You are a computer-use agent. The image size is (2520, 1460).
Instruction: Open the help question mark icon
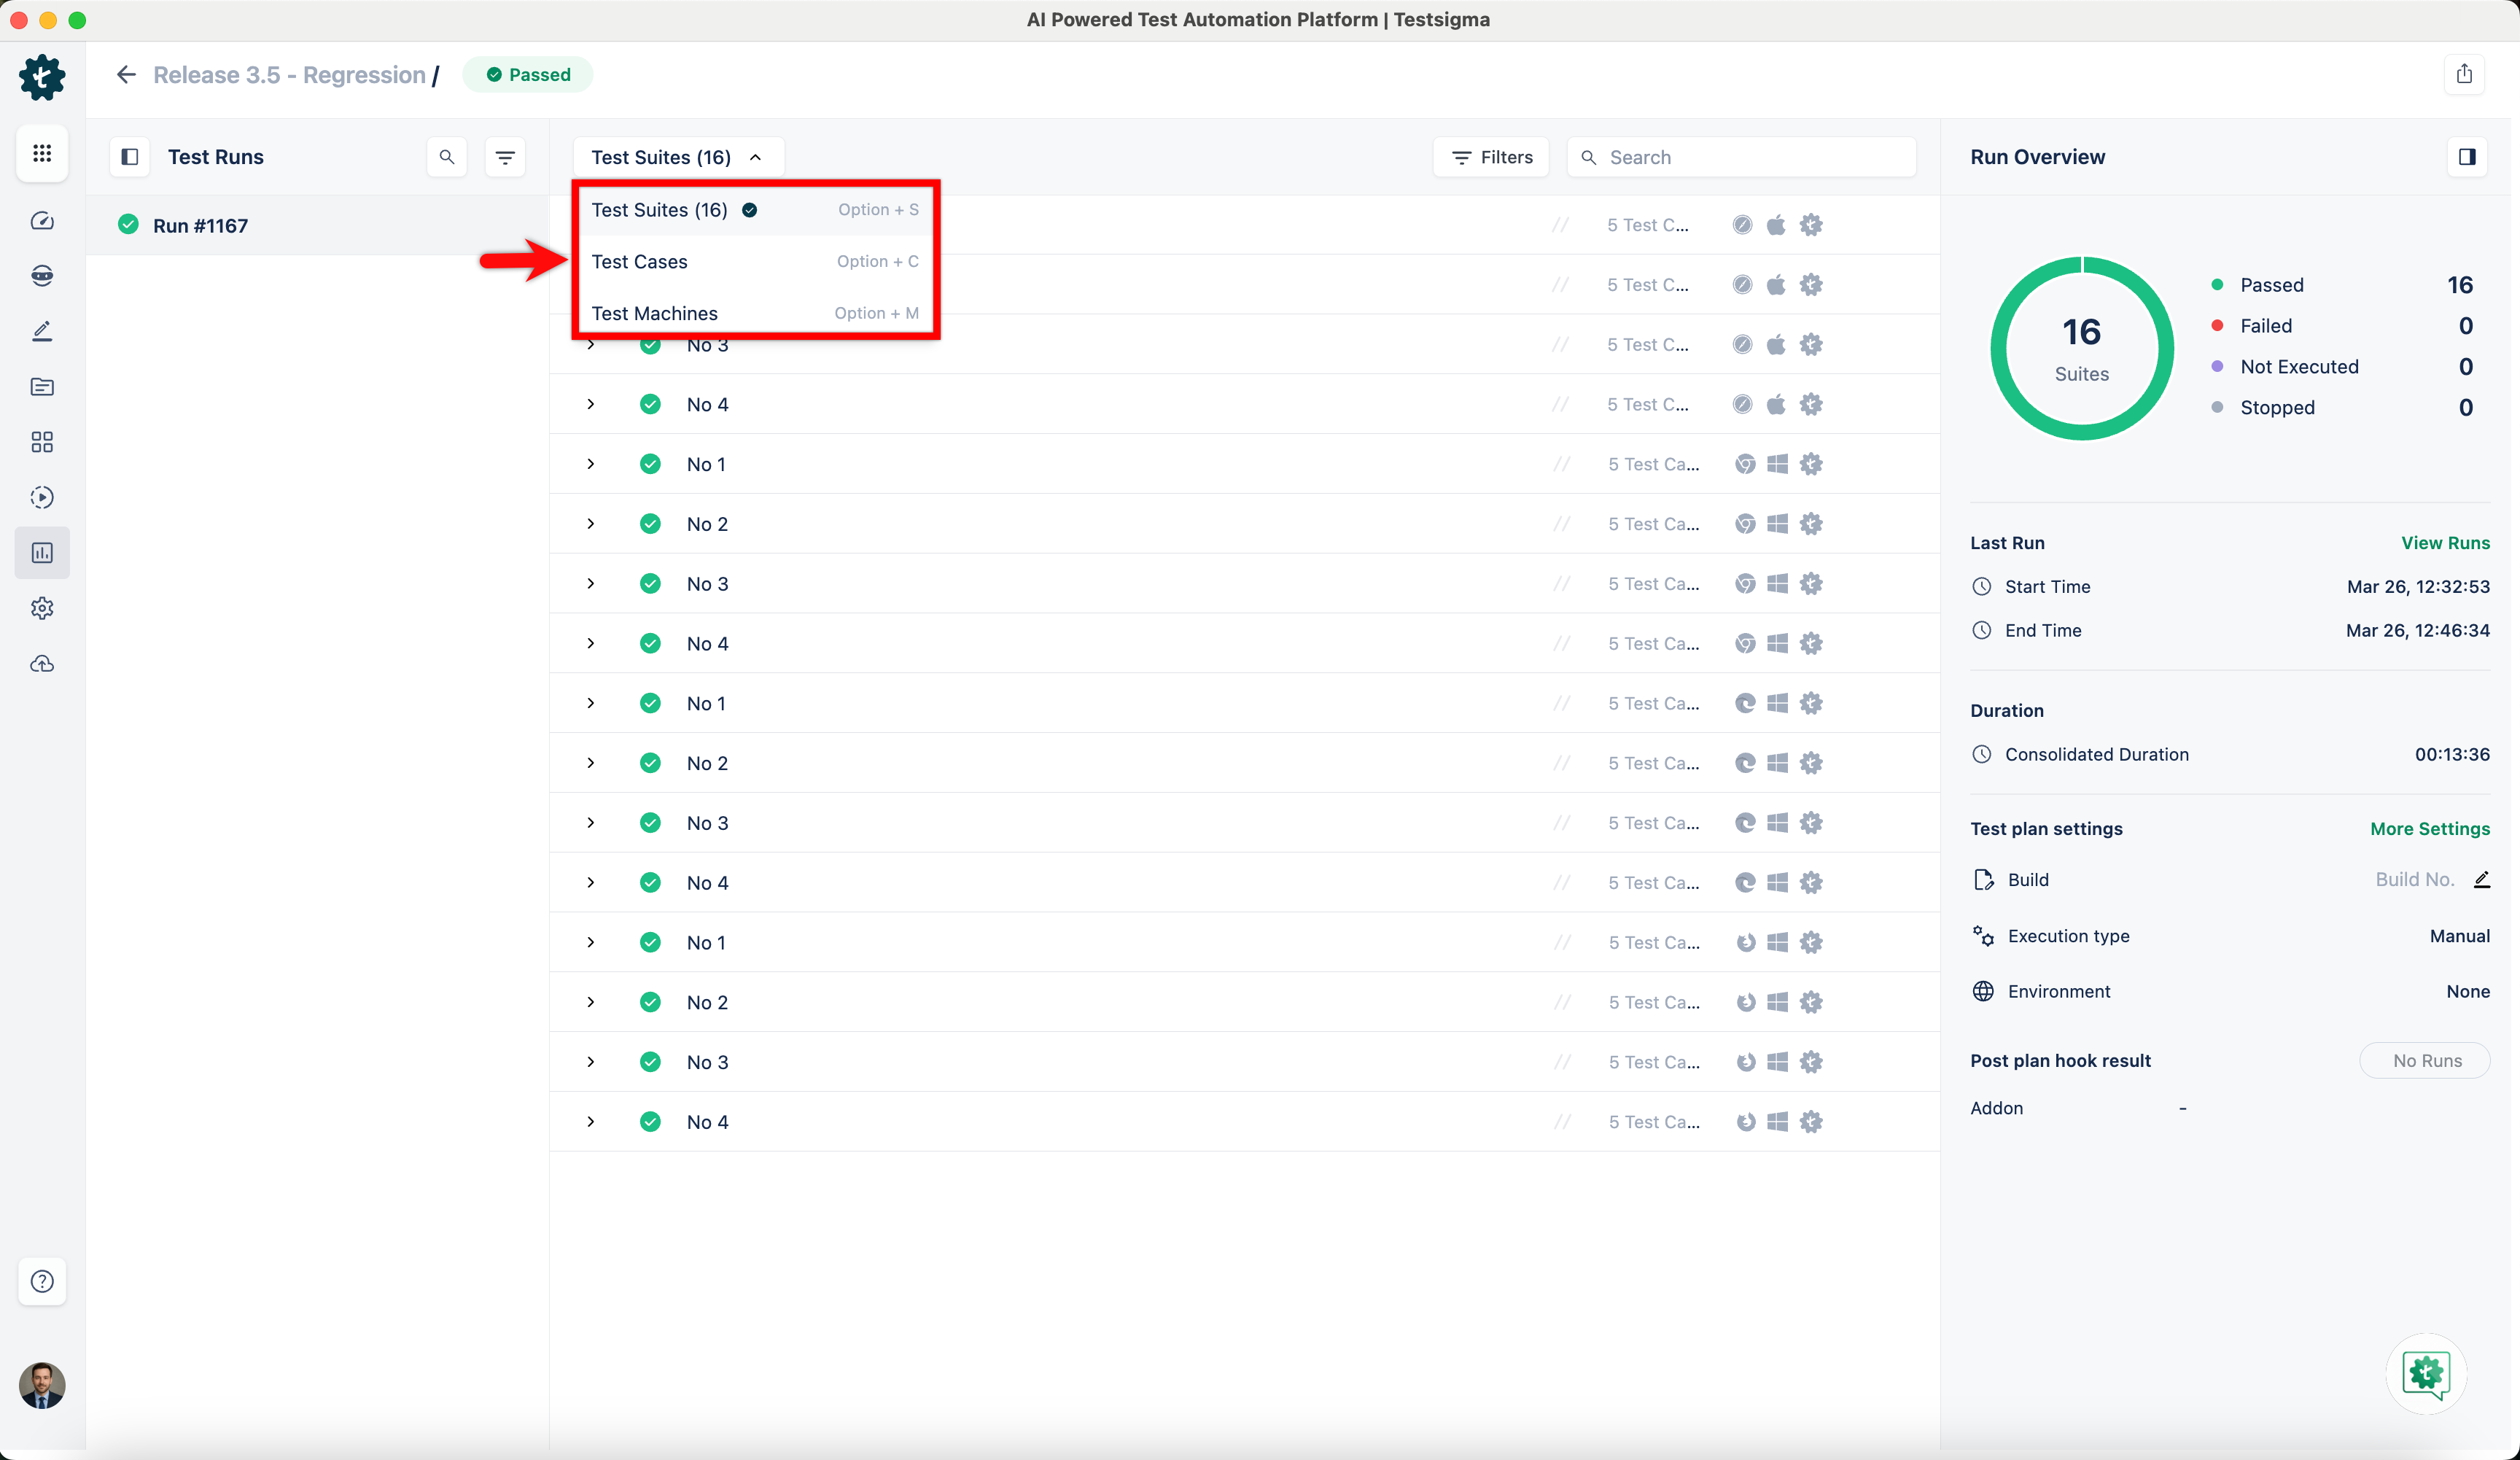(42, 1281)
